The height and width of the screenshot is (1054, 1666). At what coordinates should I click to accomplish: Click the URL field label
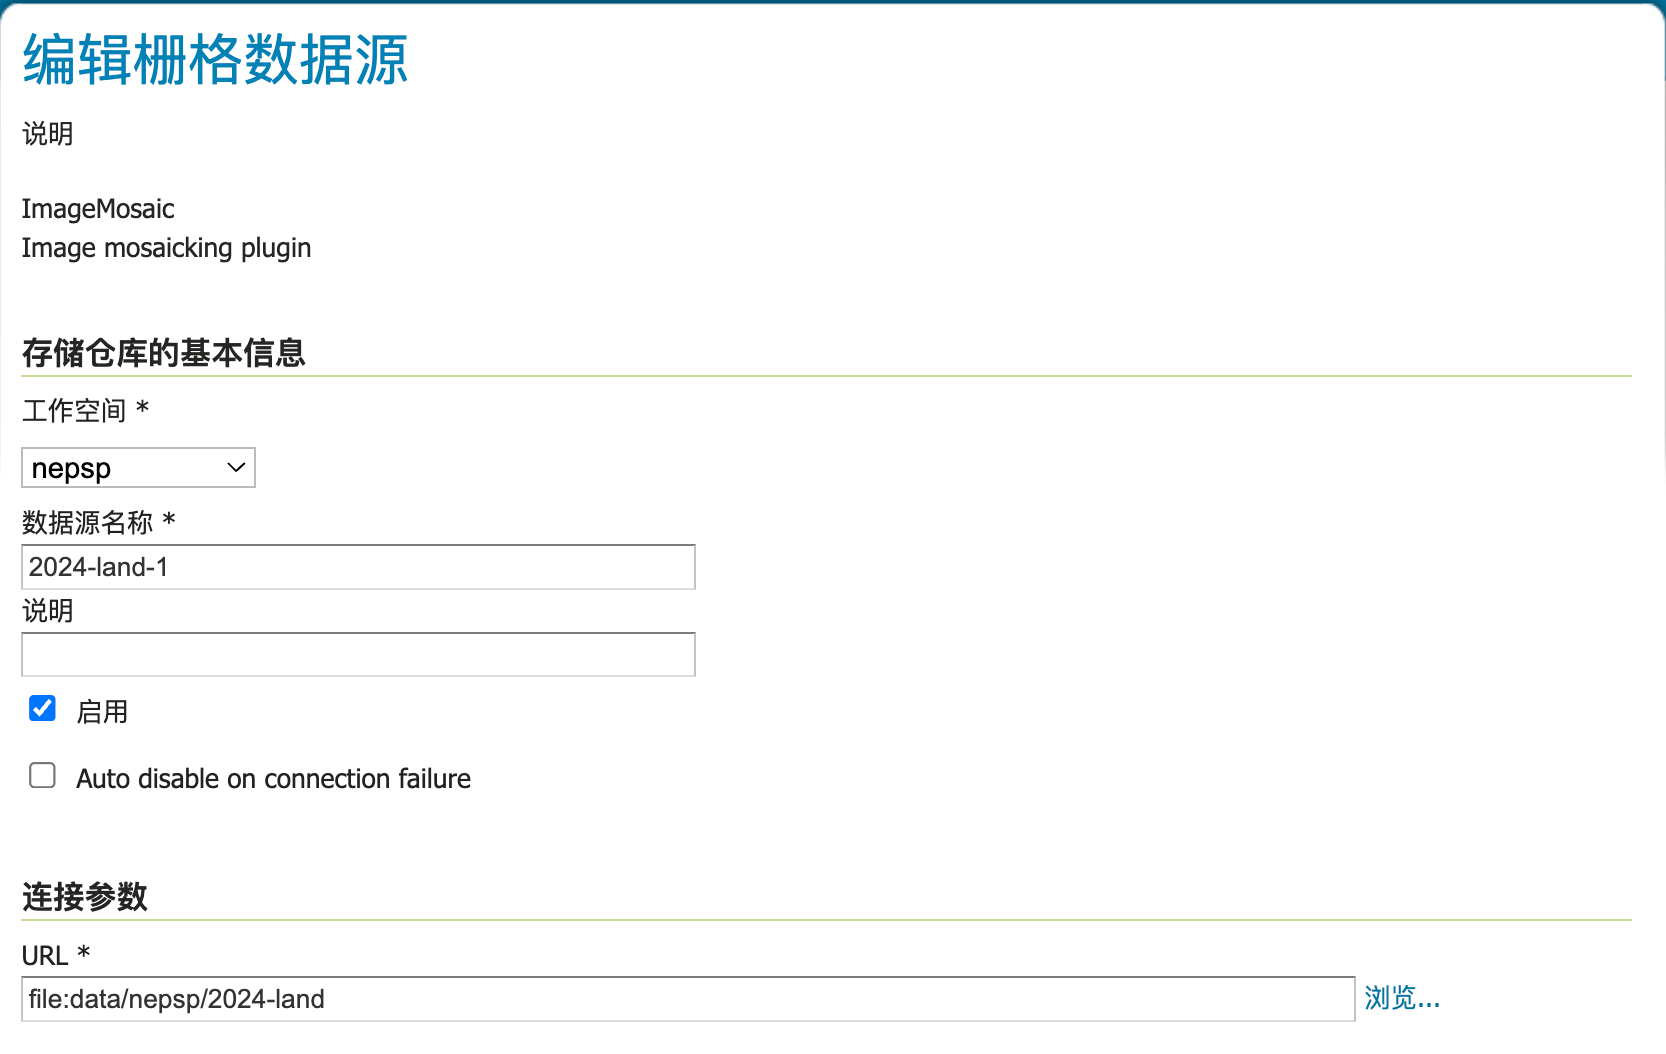(x=45, y=956)
